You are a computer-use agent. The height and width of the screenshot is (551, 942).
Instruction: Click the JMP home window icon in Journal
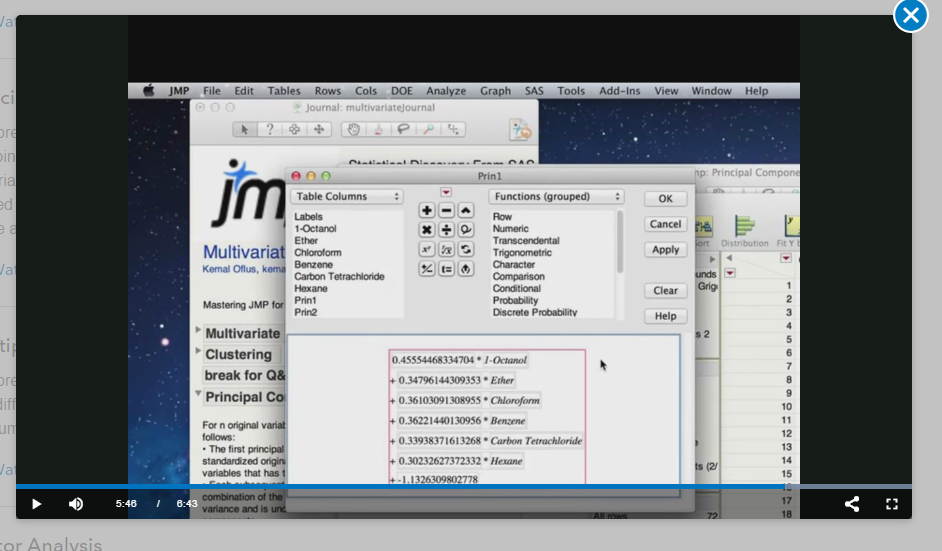pos(520,129)
